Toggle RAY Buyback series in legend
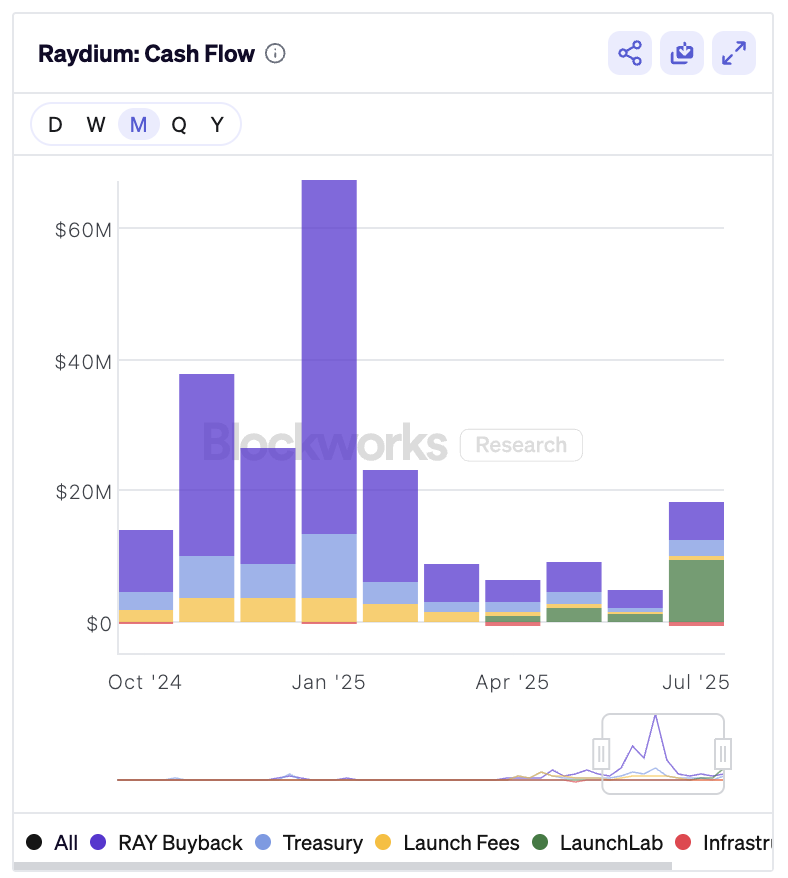Image resolution: width=788 pixels, height=878 pixels. pos(166,842)
